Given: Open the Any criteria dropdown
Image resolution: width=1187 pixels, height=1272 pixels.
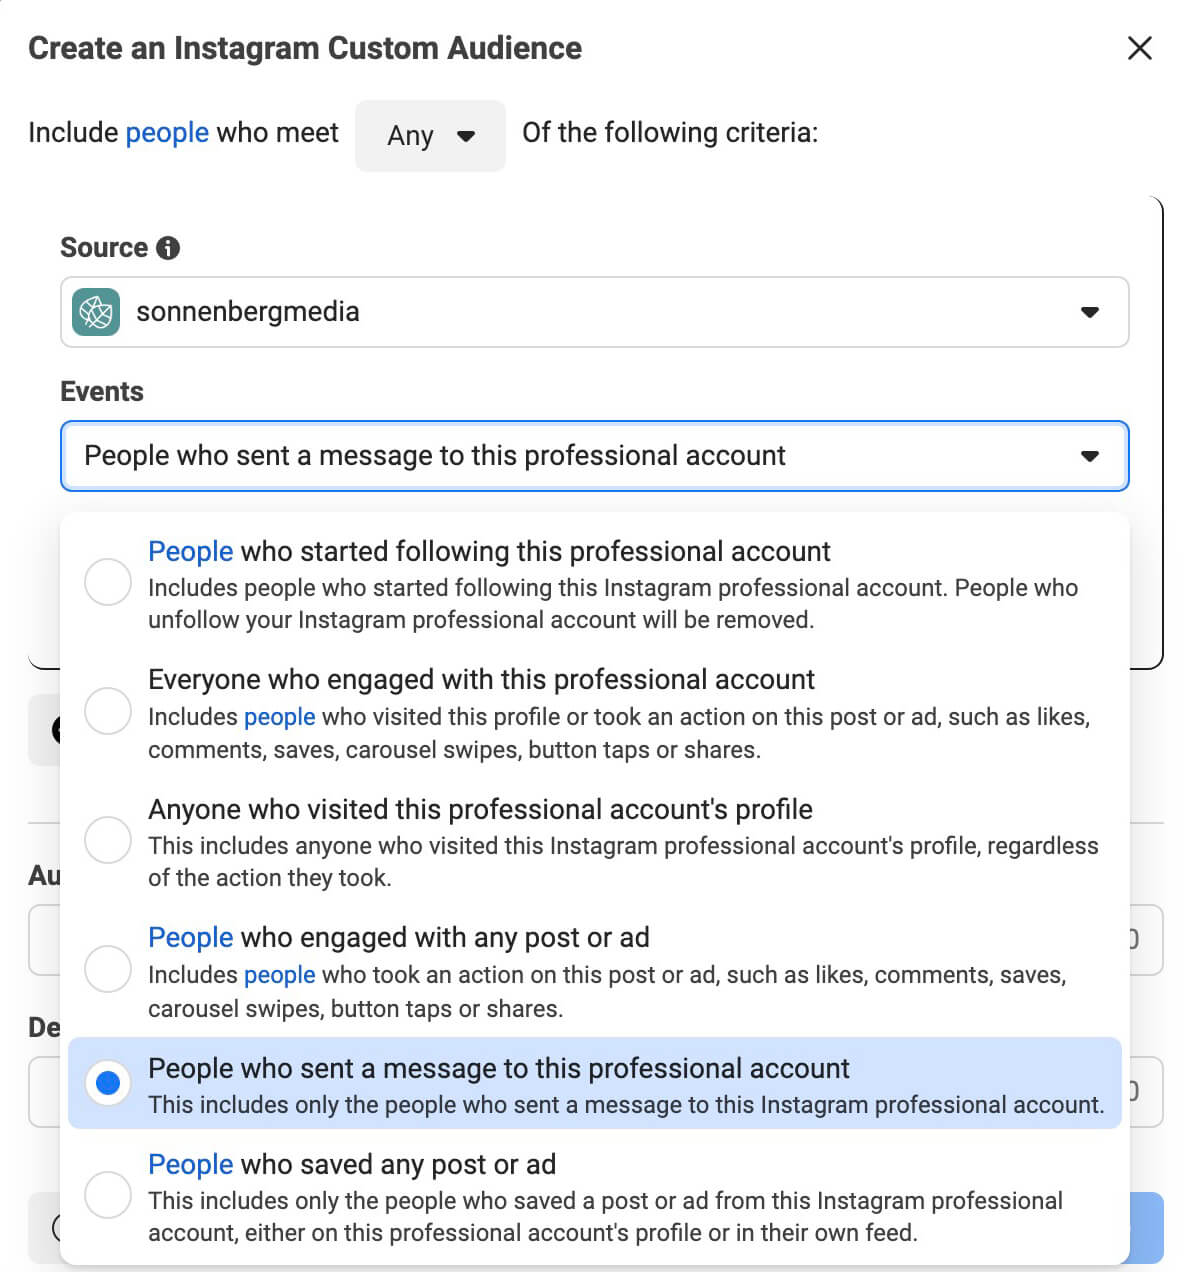Looking at the screenshot, I should (430, 135).
